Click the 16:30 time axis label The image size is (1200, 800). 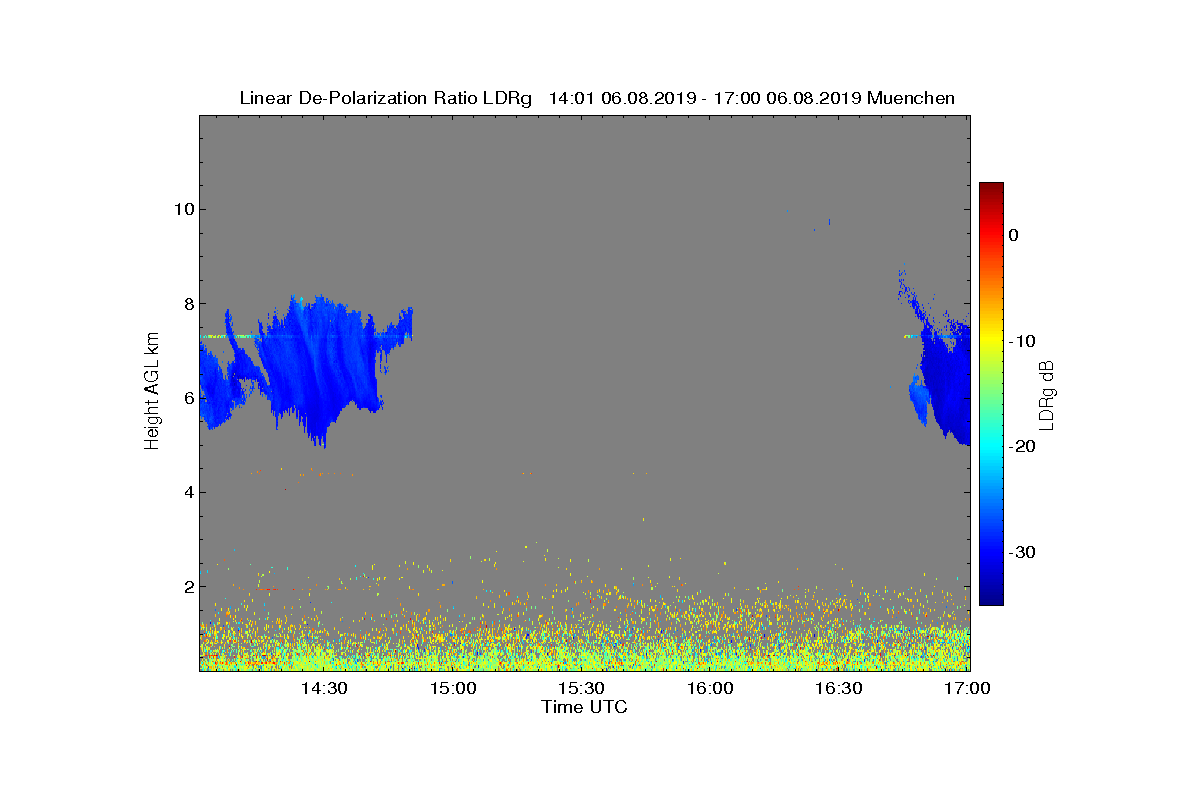839,688
